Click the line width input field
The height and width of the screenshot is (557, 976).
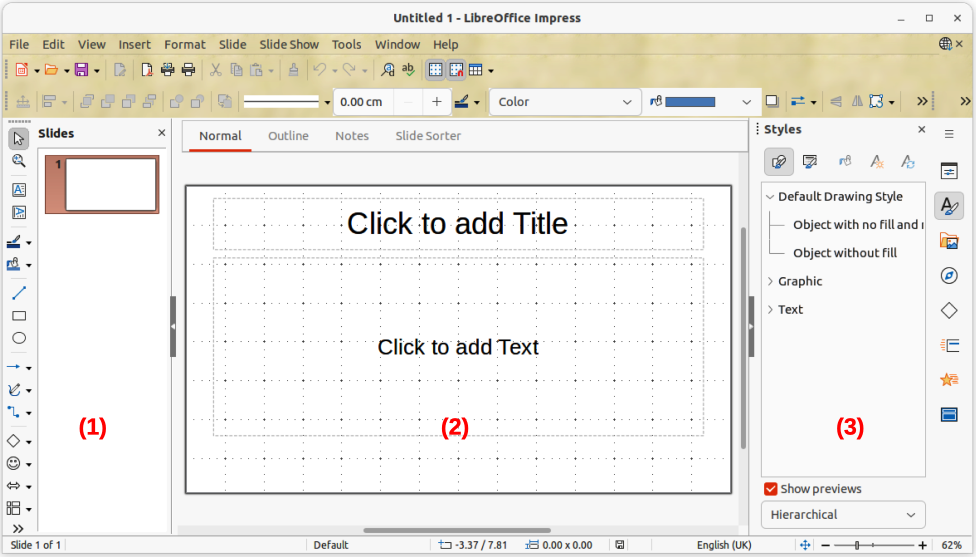pyautogui.click(x=365, y=102)
